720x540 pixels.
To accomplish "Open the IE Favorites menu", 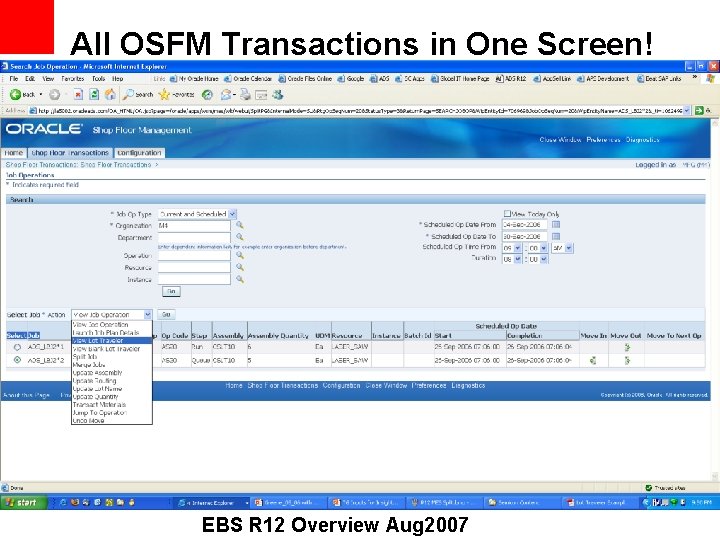I will [73, 79].
